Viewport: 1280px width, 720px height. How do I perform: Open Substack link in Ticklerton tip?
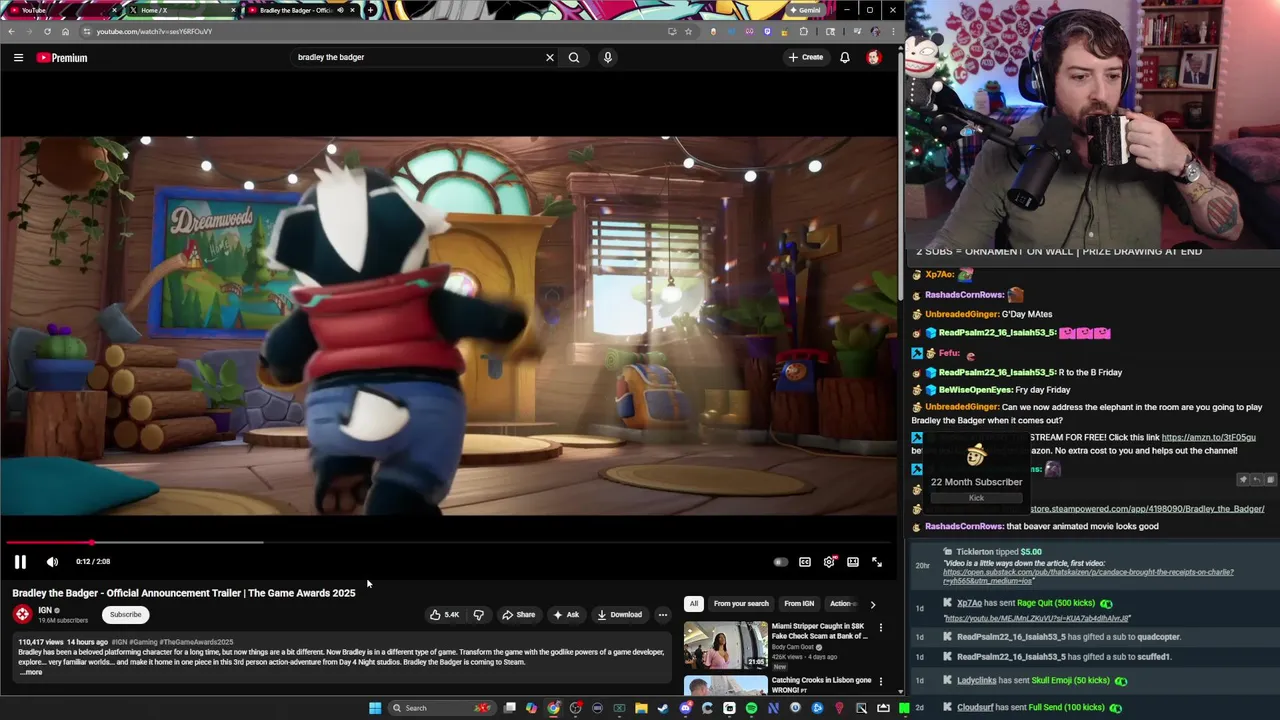point(1088,576)
